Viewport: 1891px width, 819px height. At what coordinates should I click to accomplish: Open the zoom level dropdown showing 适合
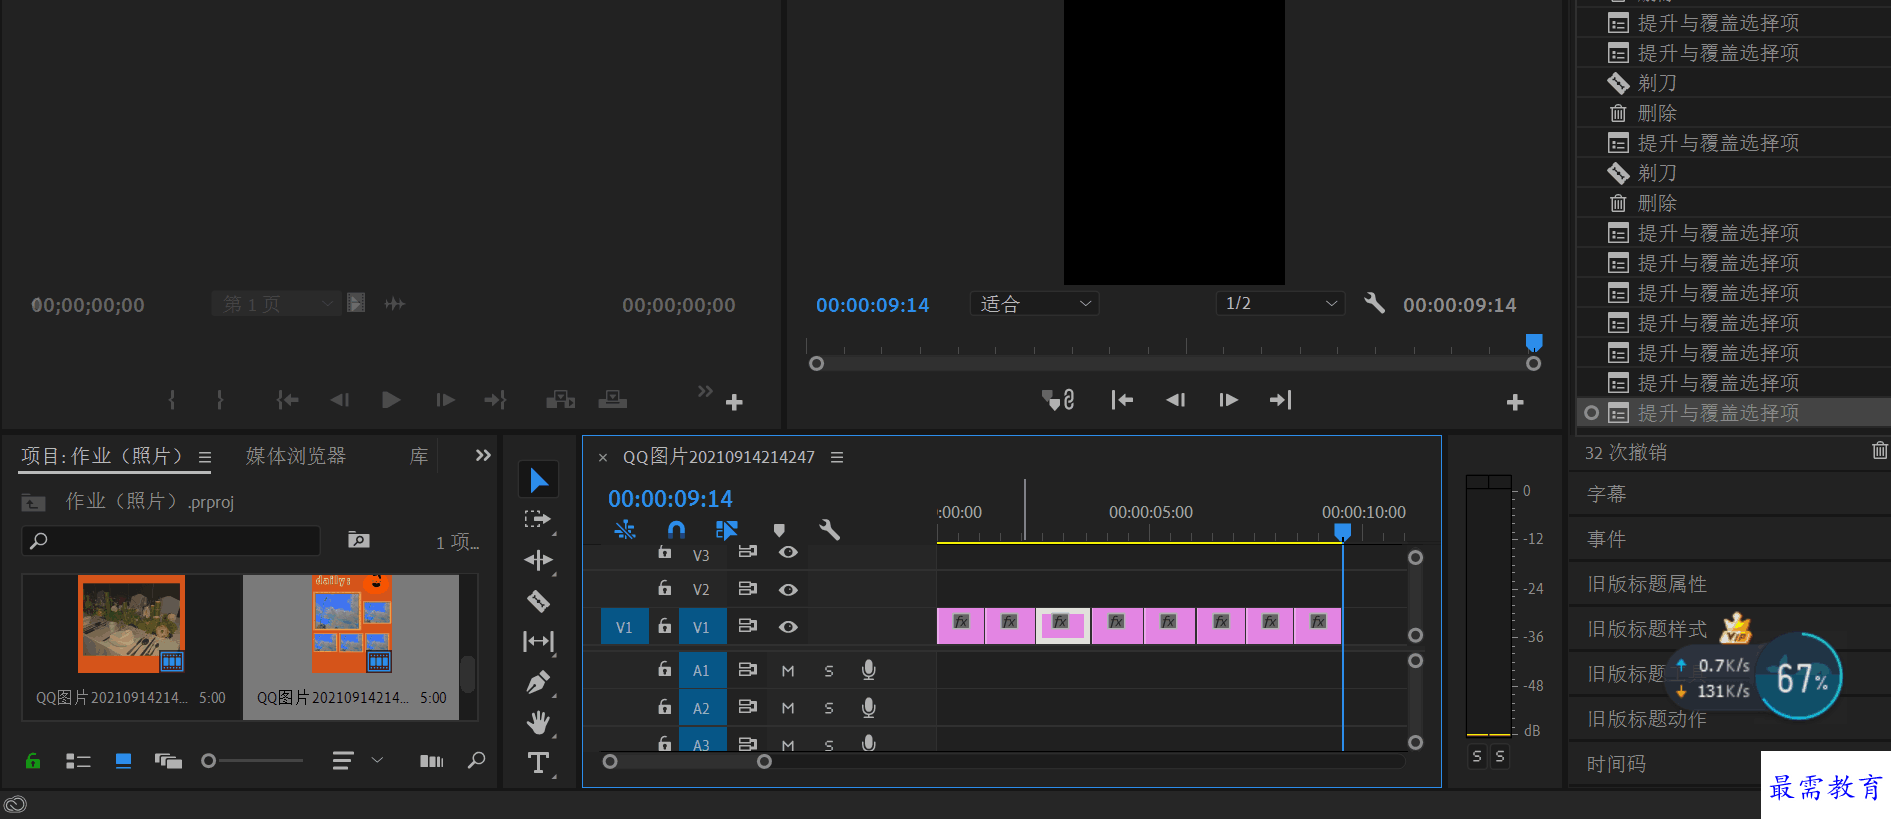pos(1034,303)
